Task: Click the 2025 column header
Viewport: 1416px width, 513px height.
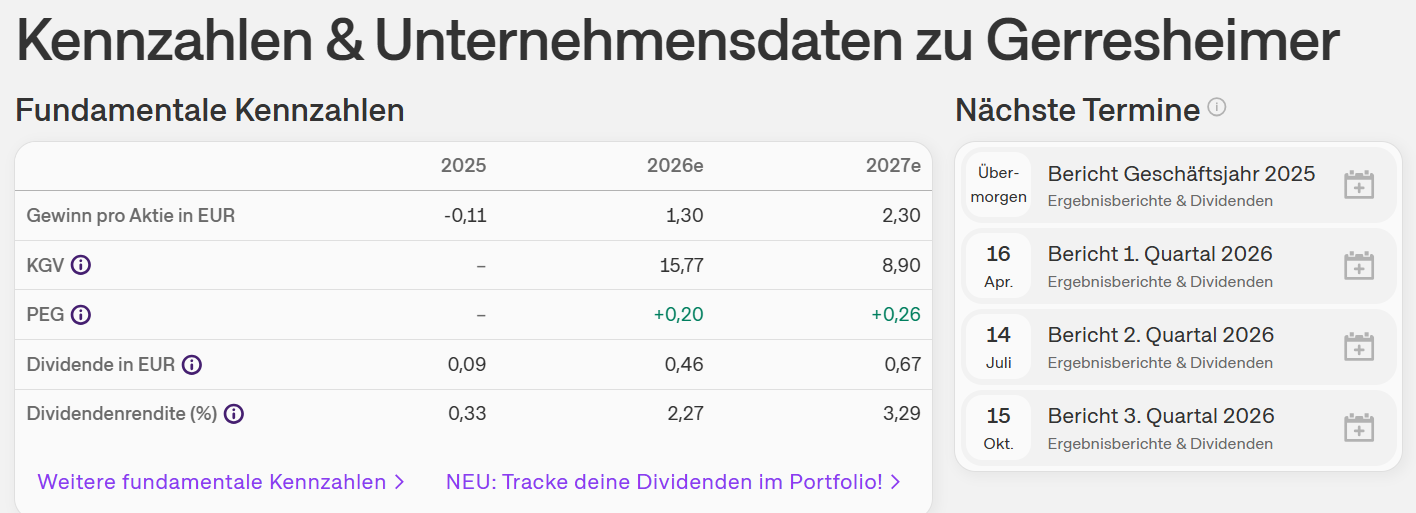Action: tap(463, 166)
